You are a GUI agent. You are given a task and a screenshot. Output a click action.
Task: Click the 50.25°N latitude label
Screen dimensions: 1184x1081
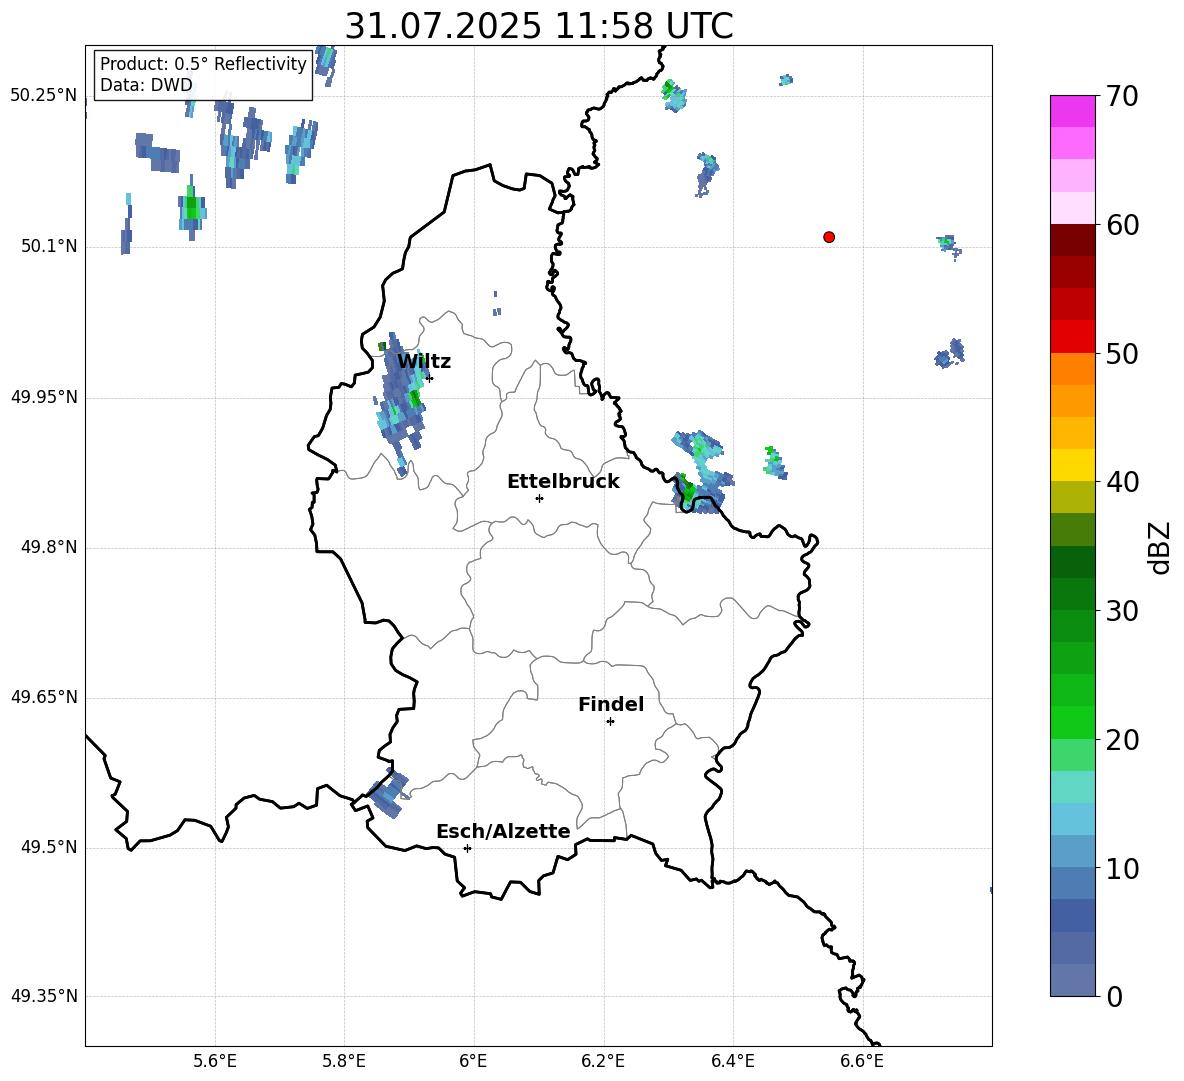(44, 96)
